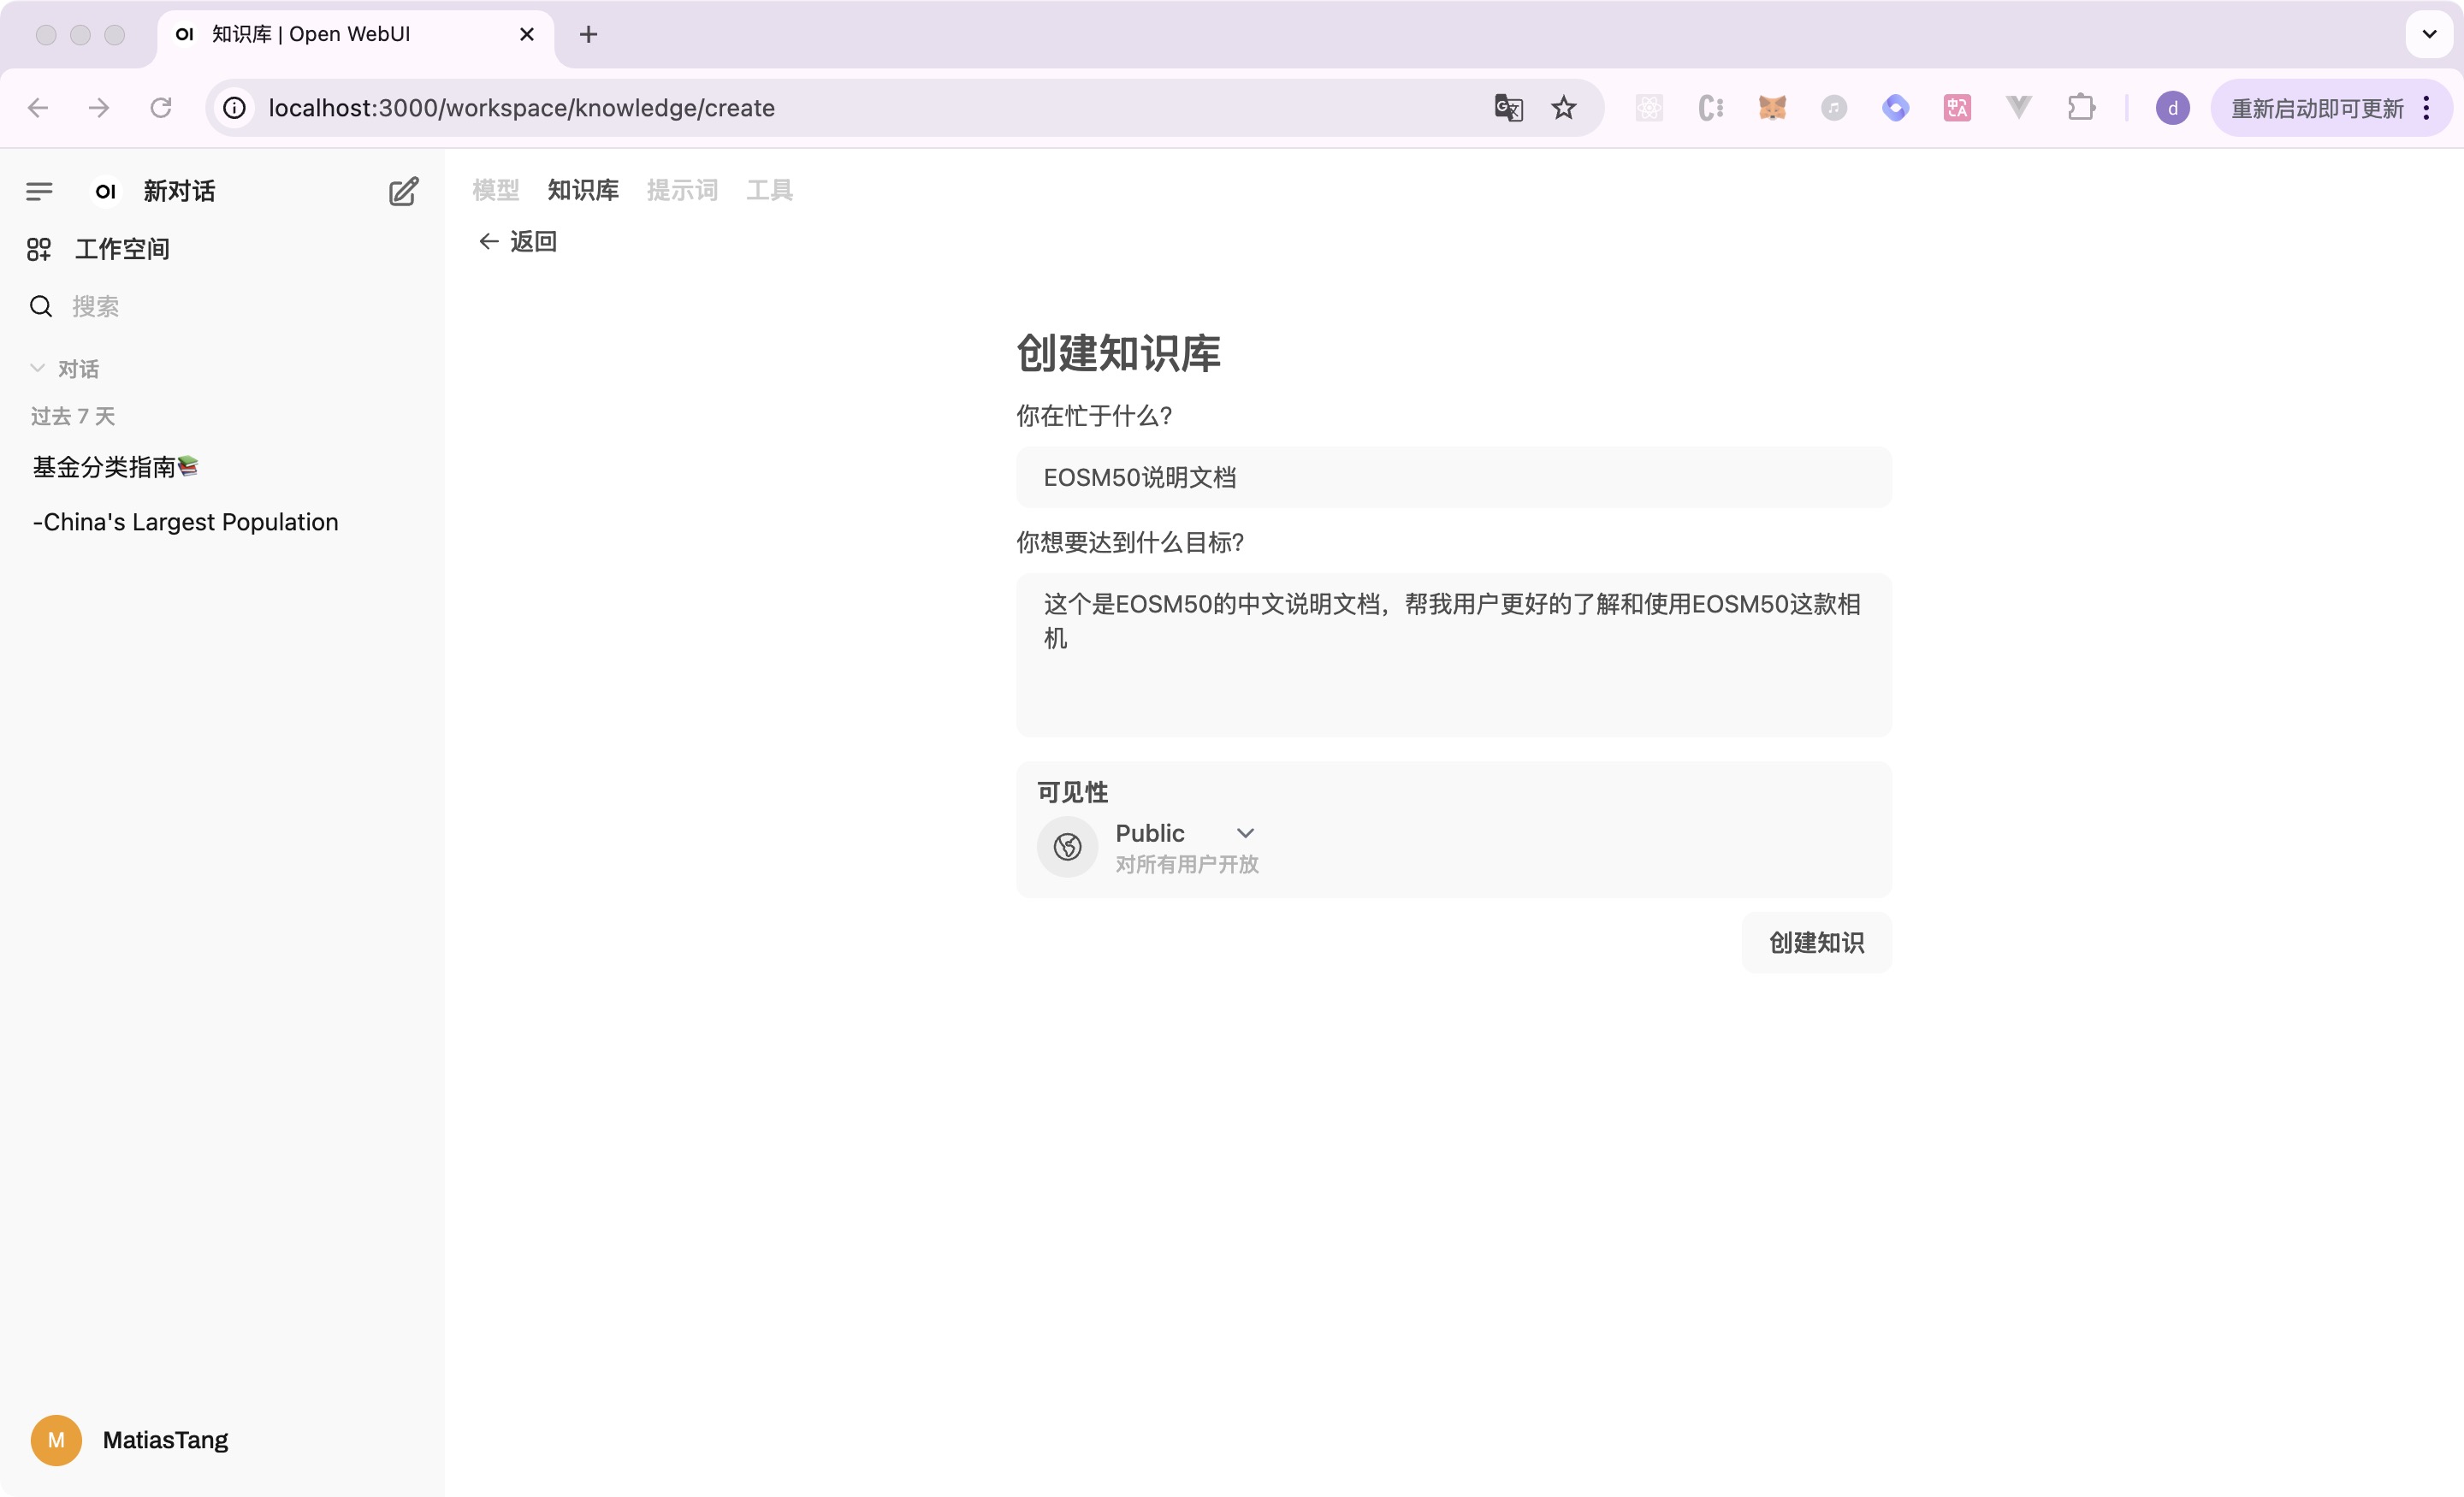Open the Chrome profile avatar d
2464x1497 pixels.
click(x=2173, y=108)
